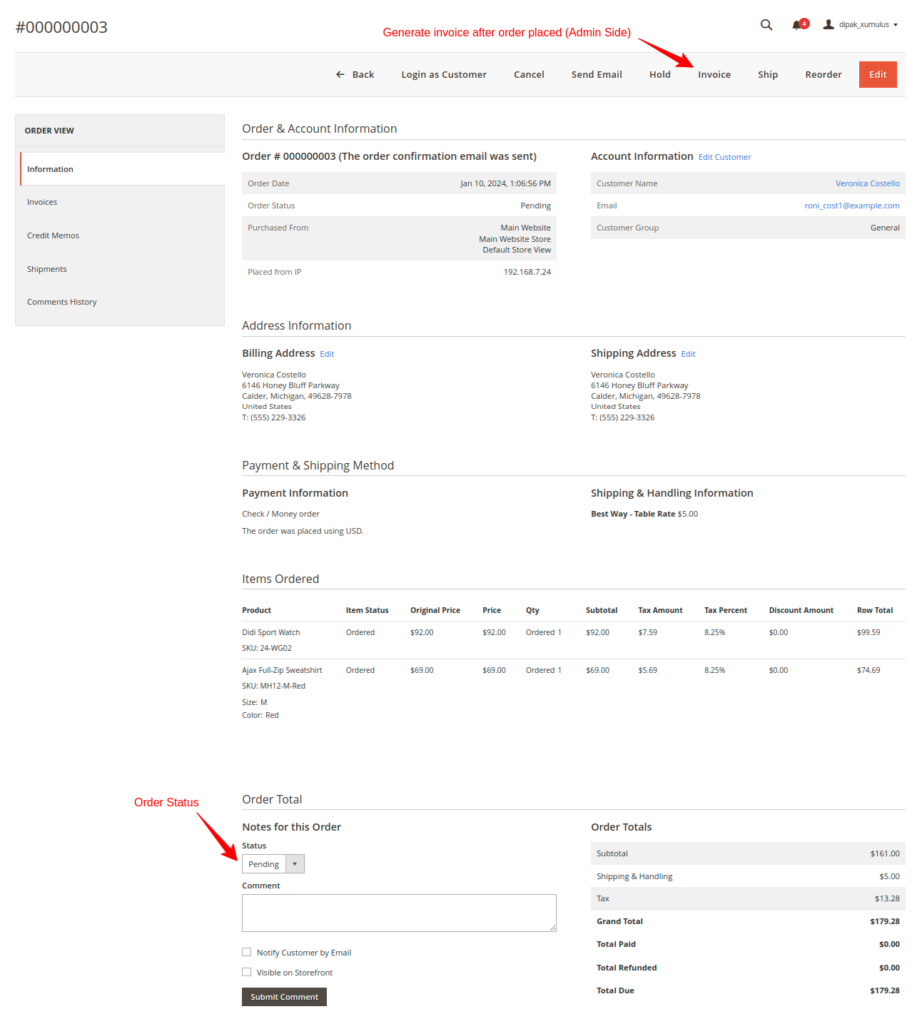Screen dimensions: 922x1024
Task: Click inside the Comment text box
Action: tap(398, 912)
